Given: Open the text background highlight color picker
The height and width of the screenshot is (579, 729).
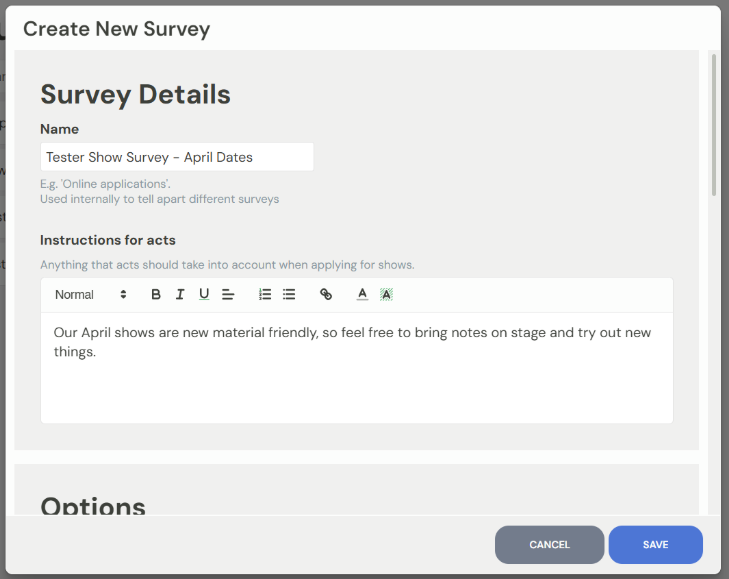Looking at the screenshot, I should tap(386, 294).
